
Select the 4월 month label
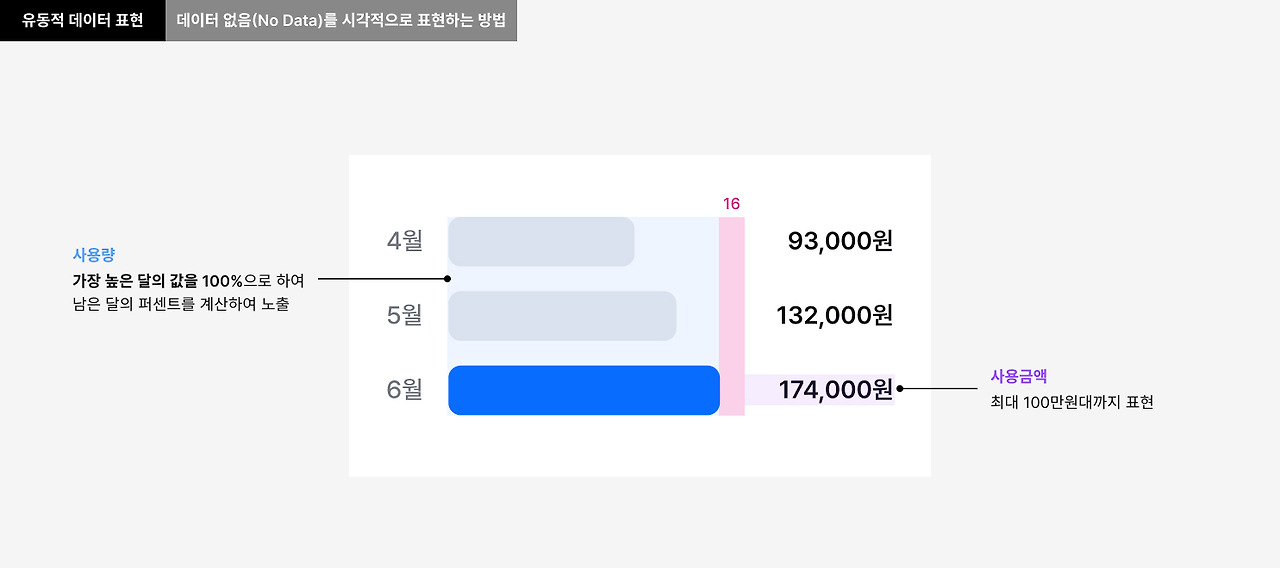pos(405,241)
